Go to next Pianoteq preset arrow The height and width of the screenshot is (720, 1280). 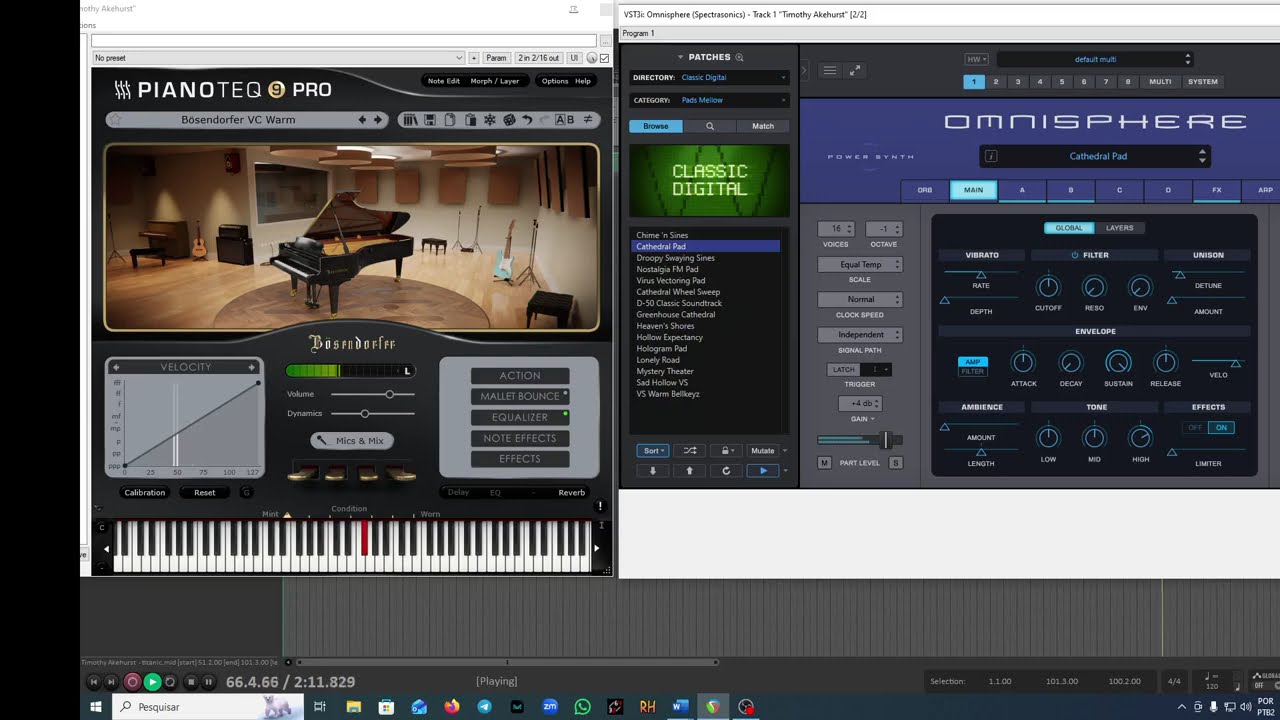click(x=378, y=120)
